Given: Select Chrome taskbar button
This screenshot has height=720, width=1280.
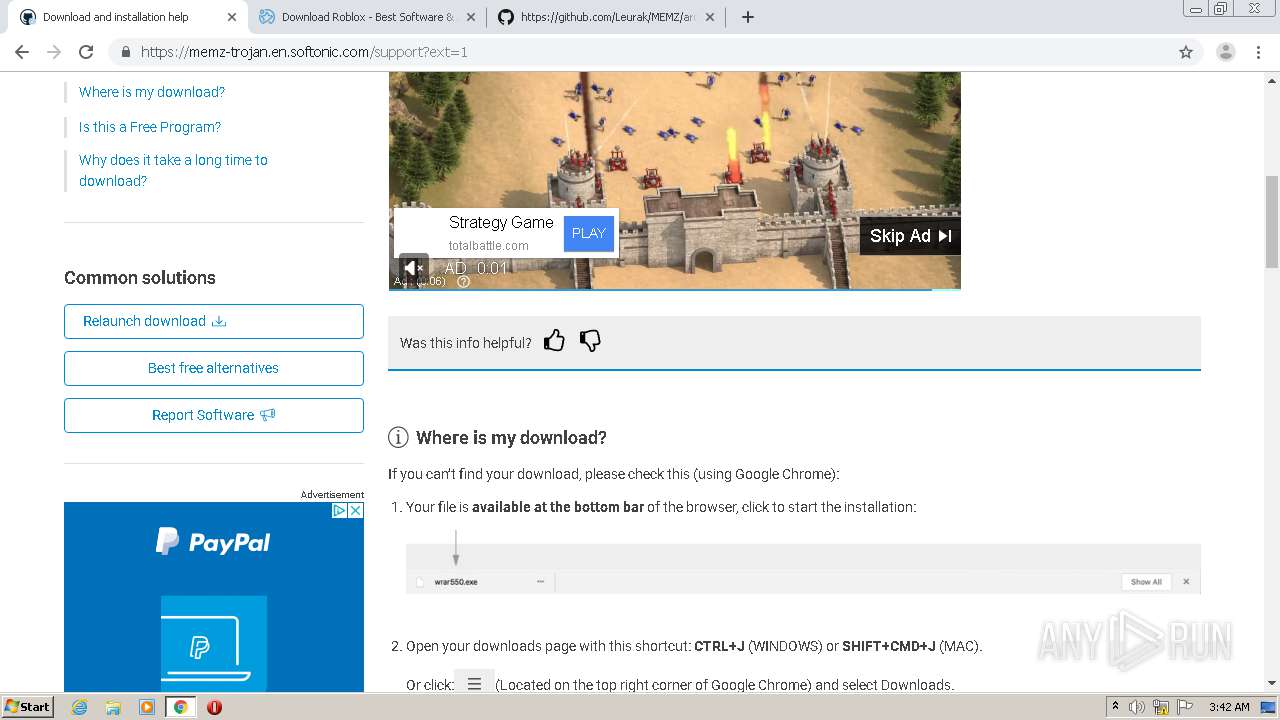Looking at the screenshot, I should 180,707.
